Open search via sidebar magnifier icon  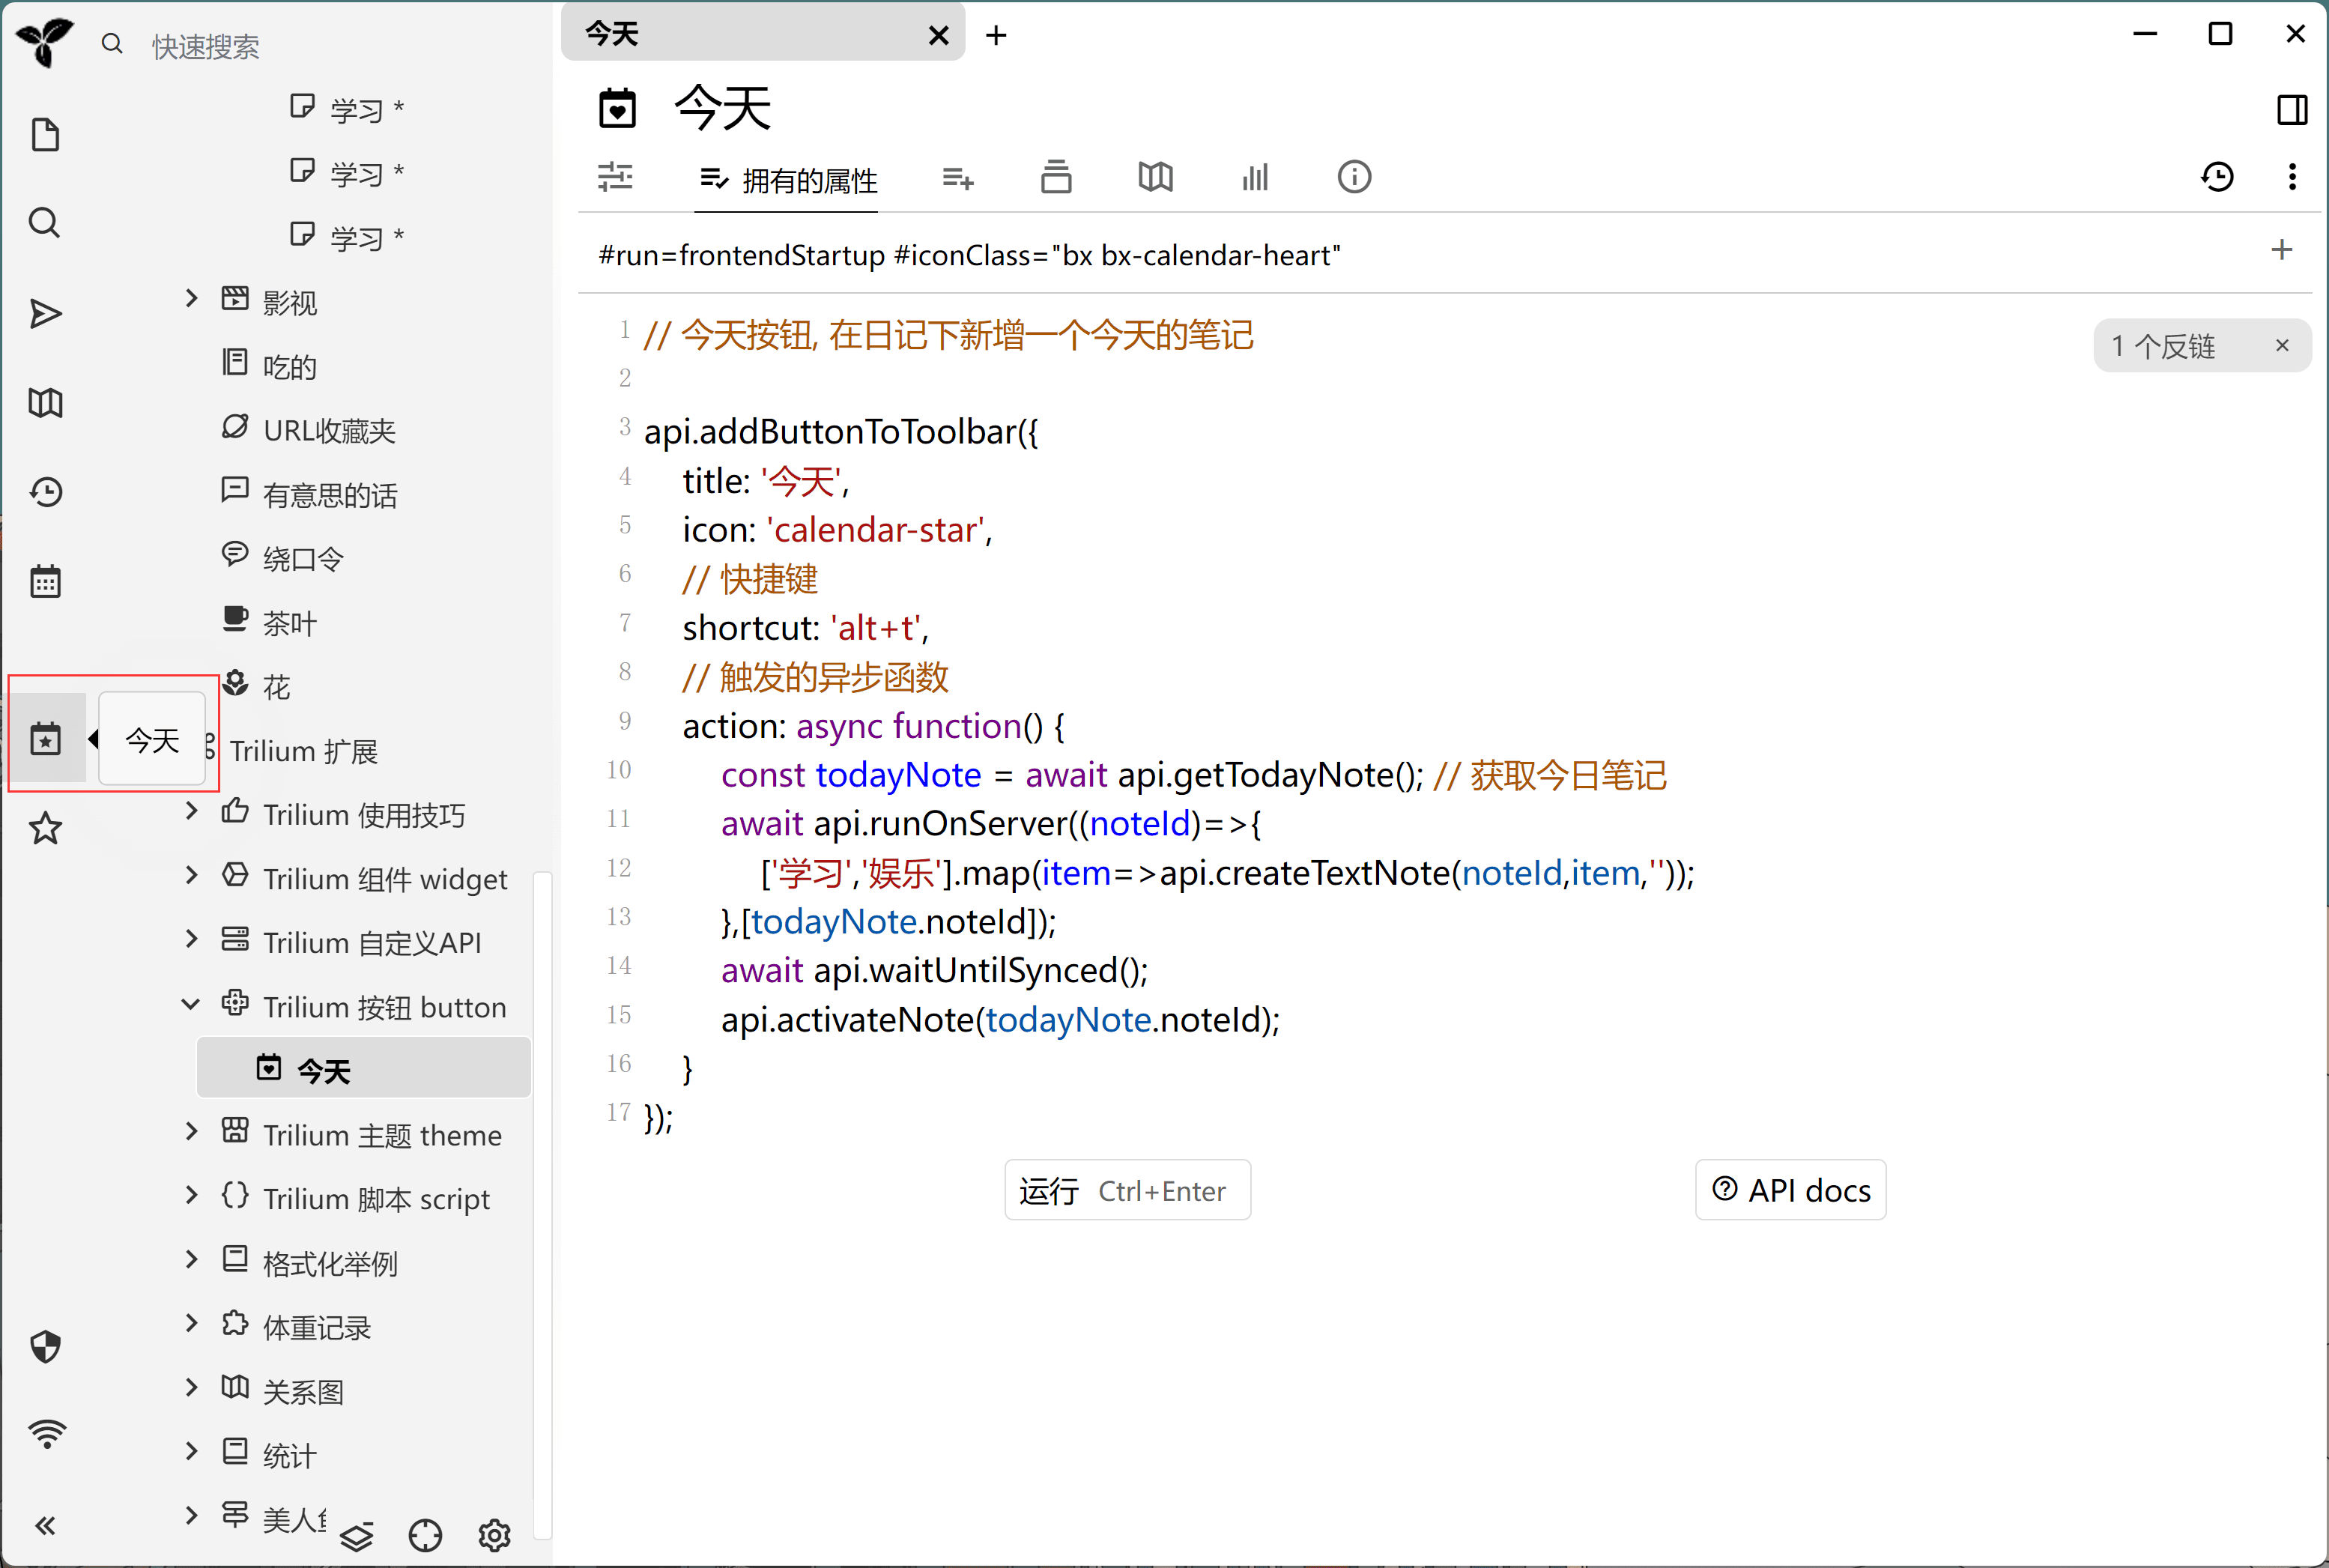click(x=45, y=223)
